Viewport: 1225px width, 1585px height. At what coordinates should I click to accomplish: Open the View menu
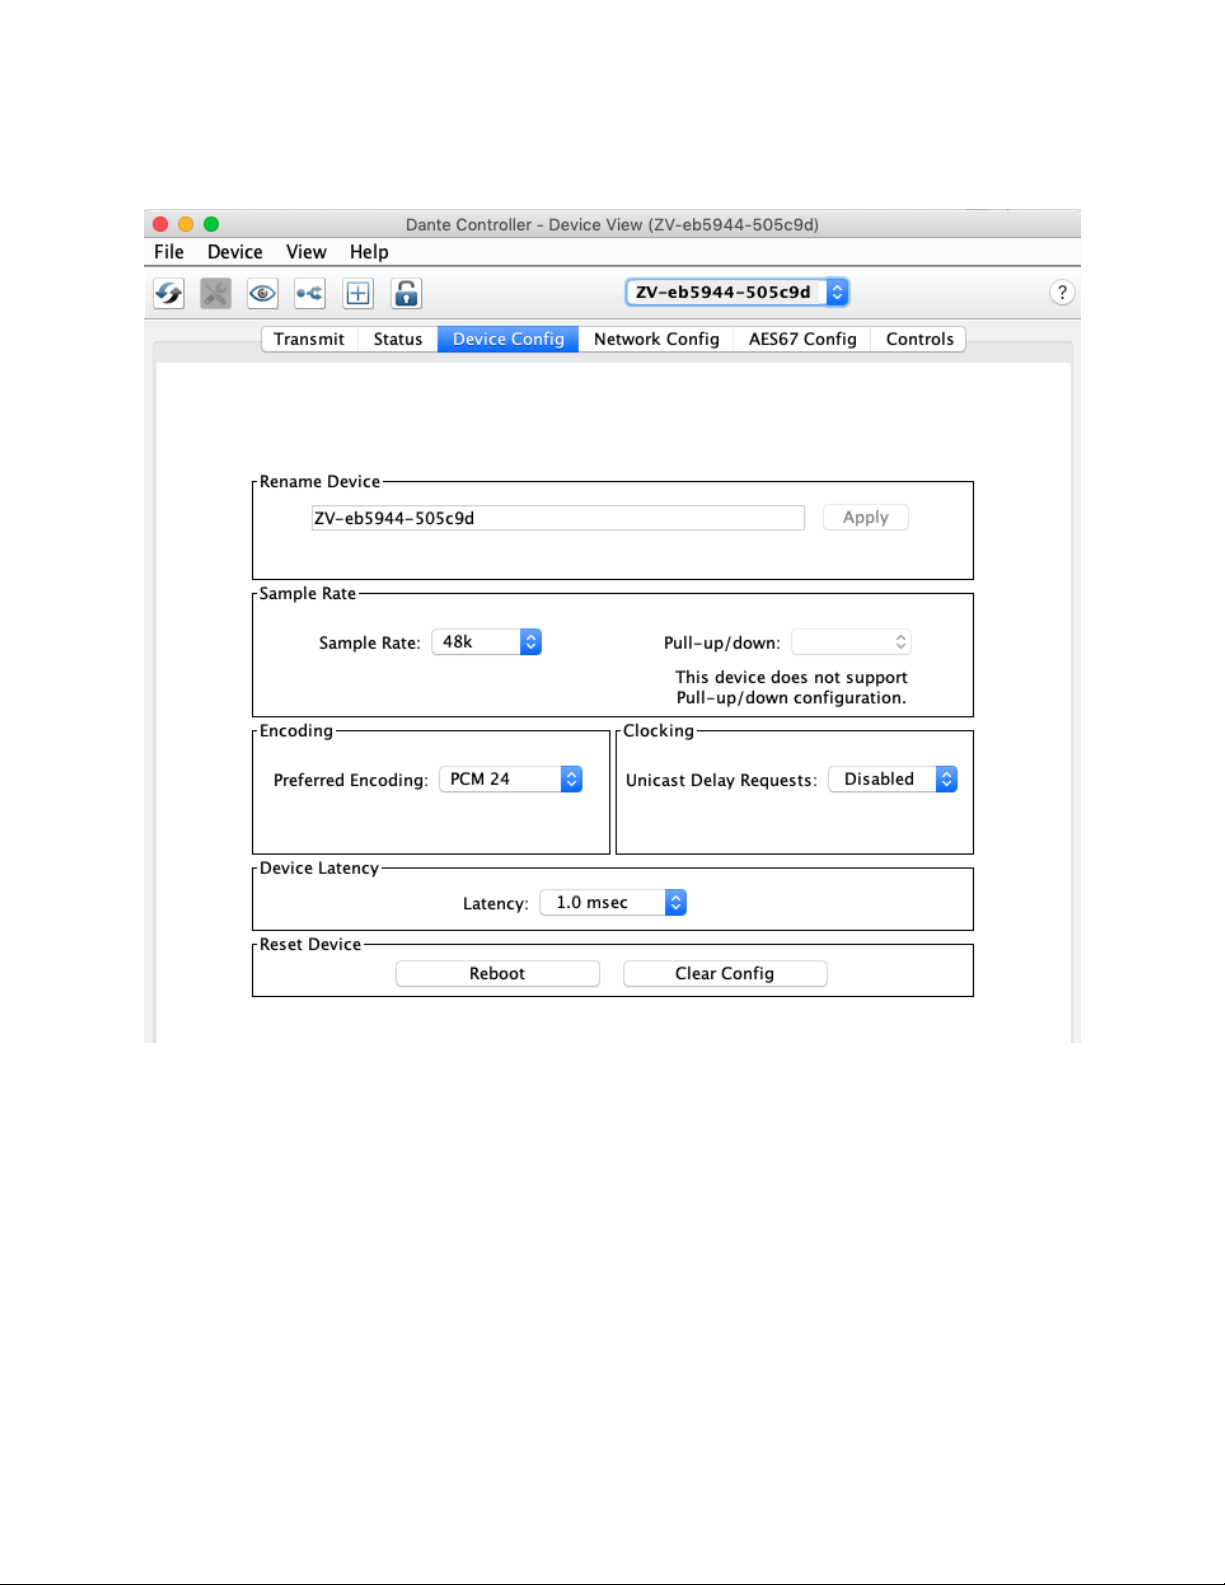point(306,252)
